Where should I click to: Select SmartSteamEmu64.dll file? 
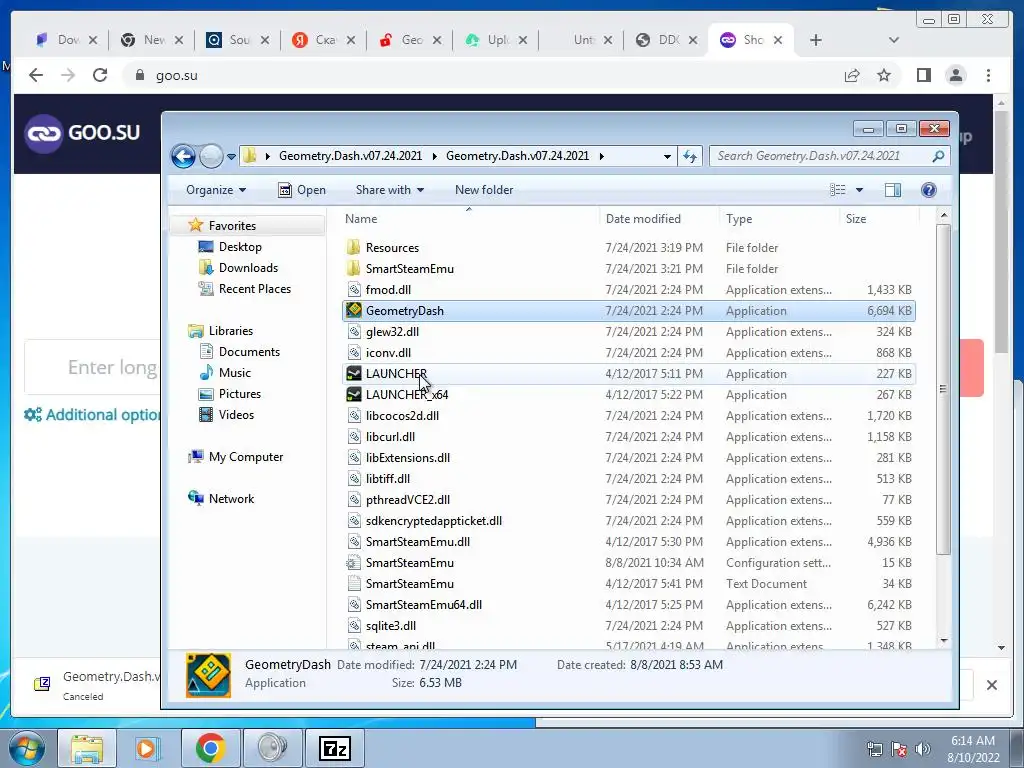(x=424, y=605)
